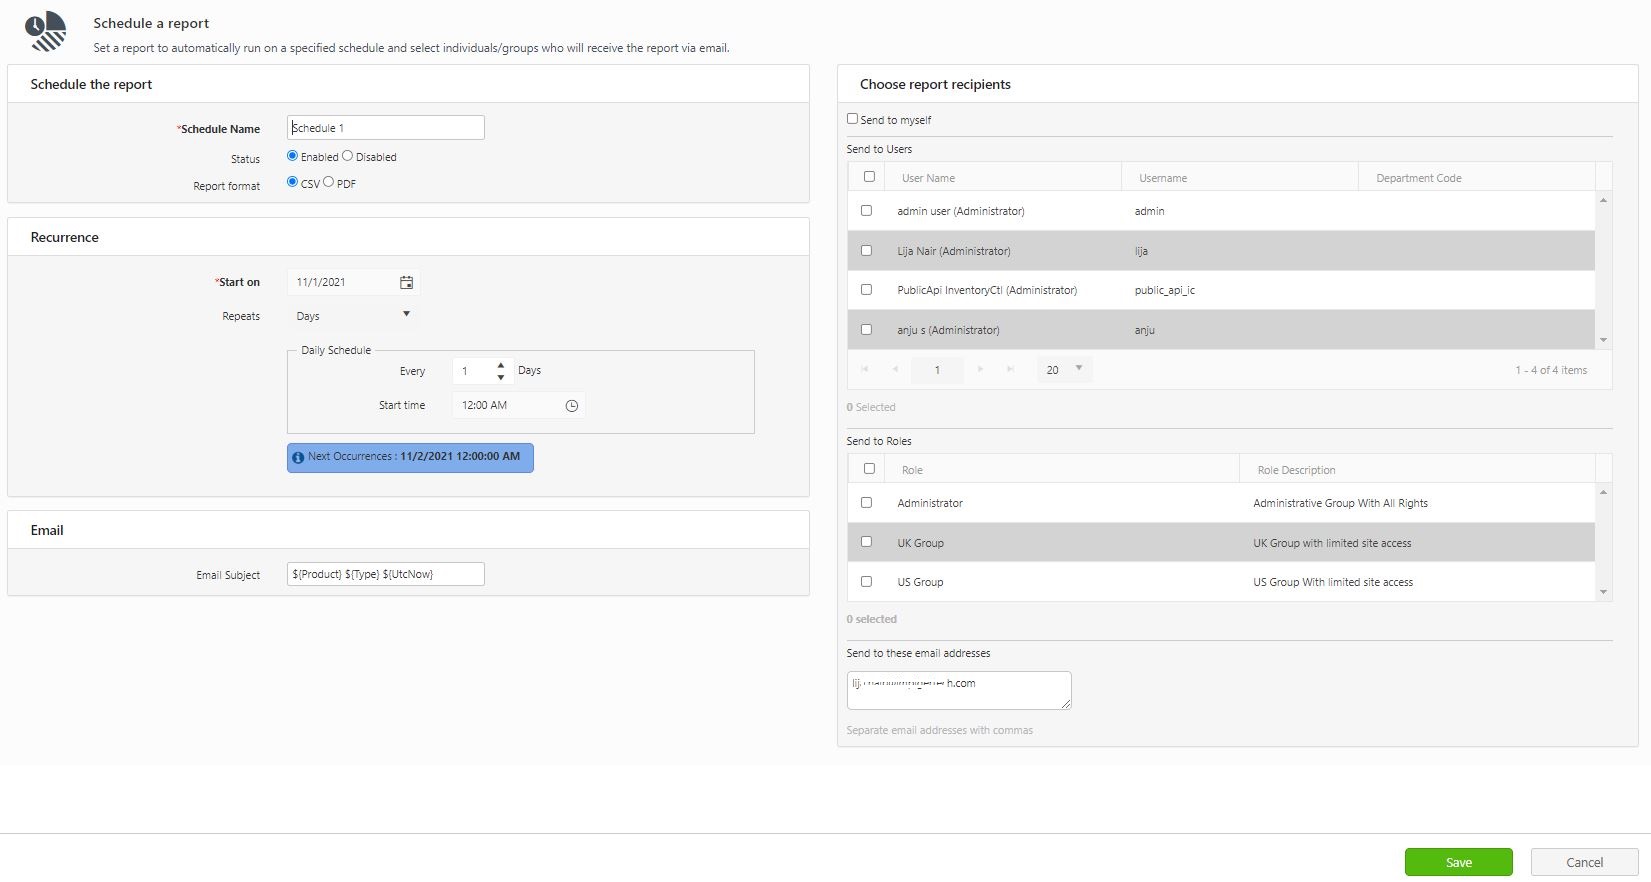1651x882 pixels.
Task: Sort users by Username column header
Action: 1163,178
